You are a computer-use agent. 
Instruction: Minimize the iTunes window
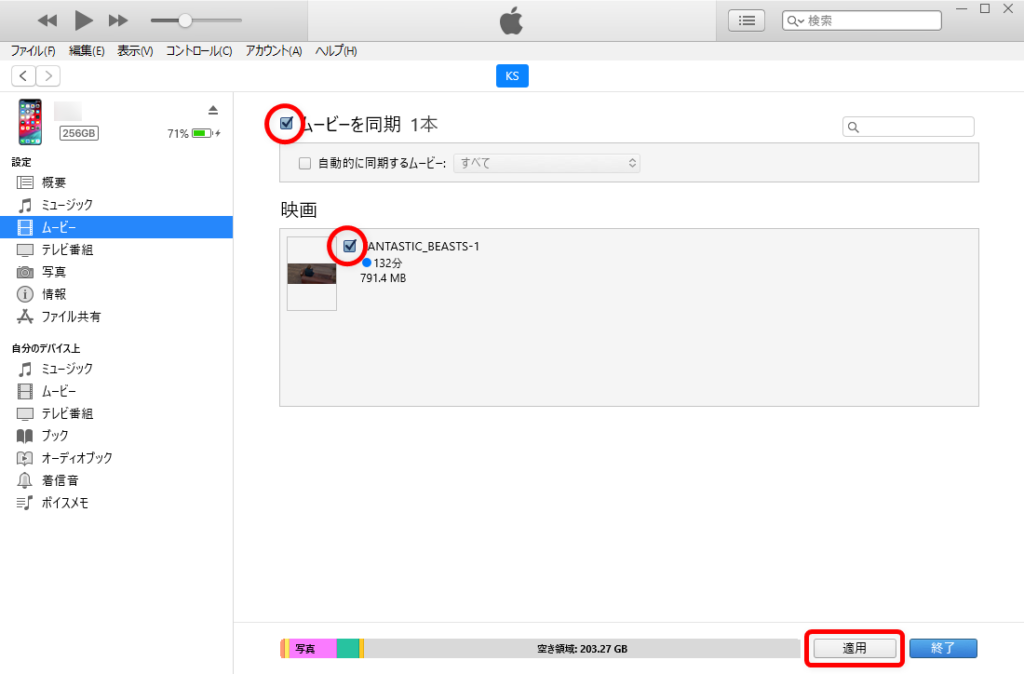(x=961, y=8)
